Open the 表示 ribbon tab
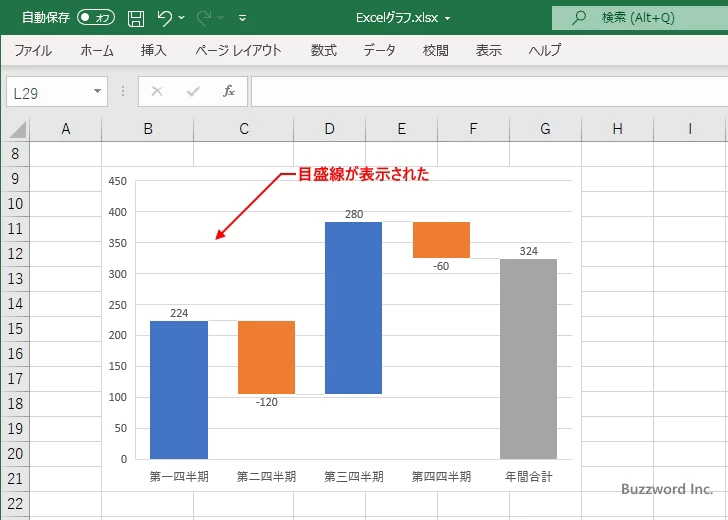The image size is (728, 520). click(488, 50)
